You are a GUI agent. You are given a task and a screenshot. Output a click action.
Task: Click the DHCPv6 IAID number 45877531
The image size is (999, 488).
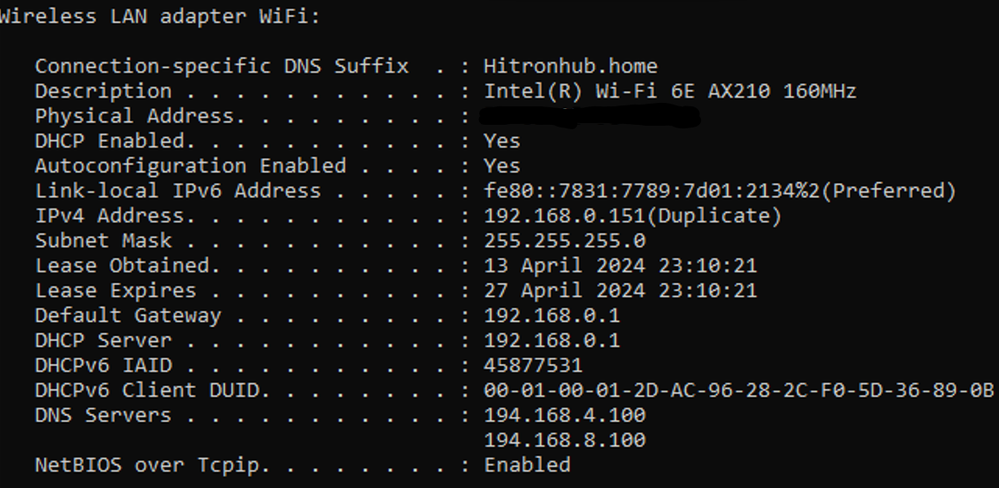(x=533, y=366)
